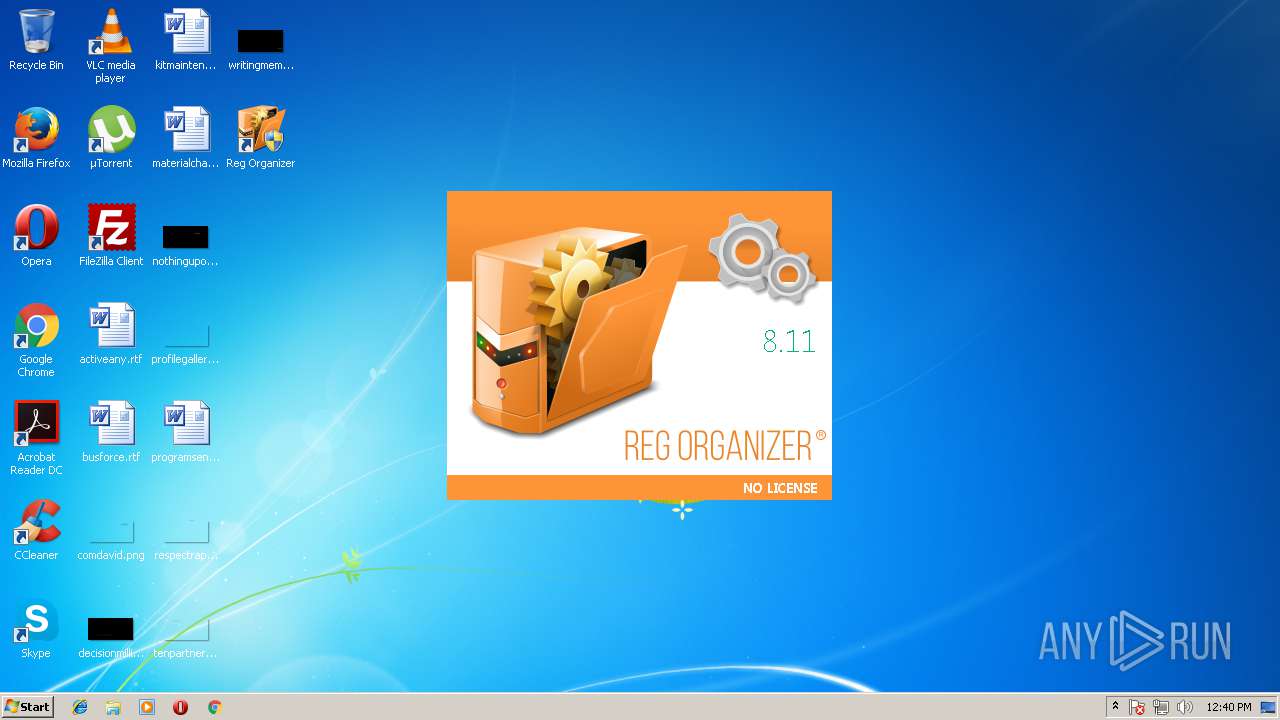Click the Show desktop button
This screenshot has height=720, width=1280.
coord(1269,707)
